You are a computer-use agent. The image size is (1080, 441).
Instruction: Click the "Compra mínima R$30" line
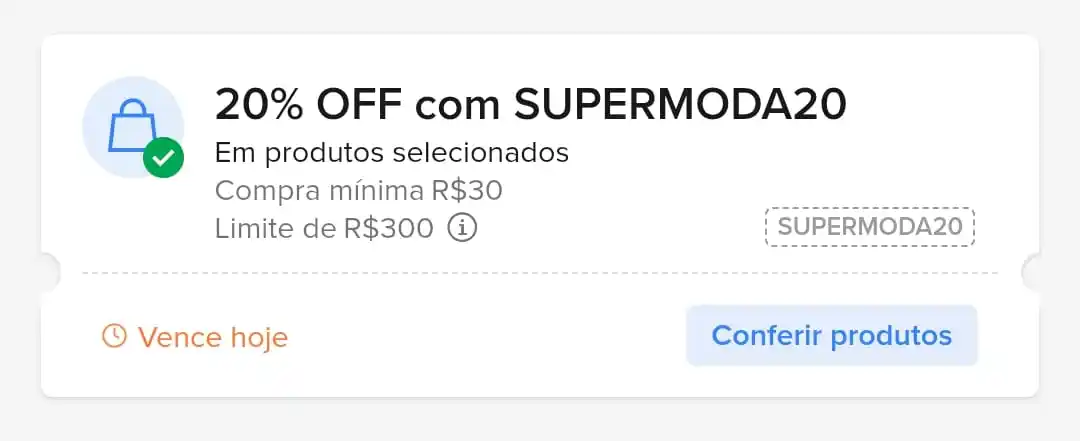[359, 191]
